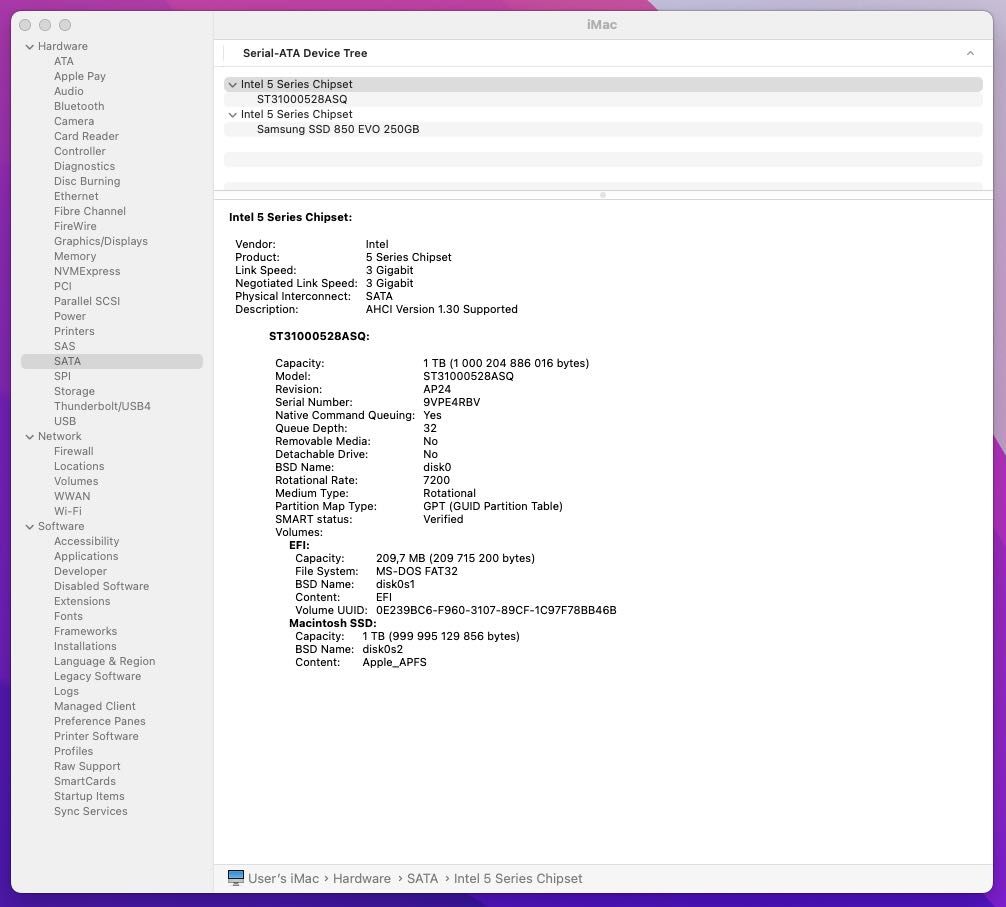Select Sync Services in sidebar
Image resolution: width=1006 pixels, height=907 pixels.
coord(90,811)
